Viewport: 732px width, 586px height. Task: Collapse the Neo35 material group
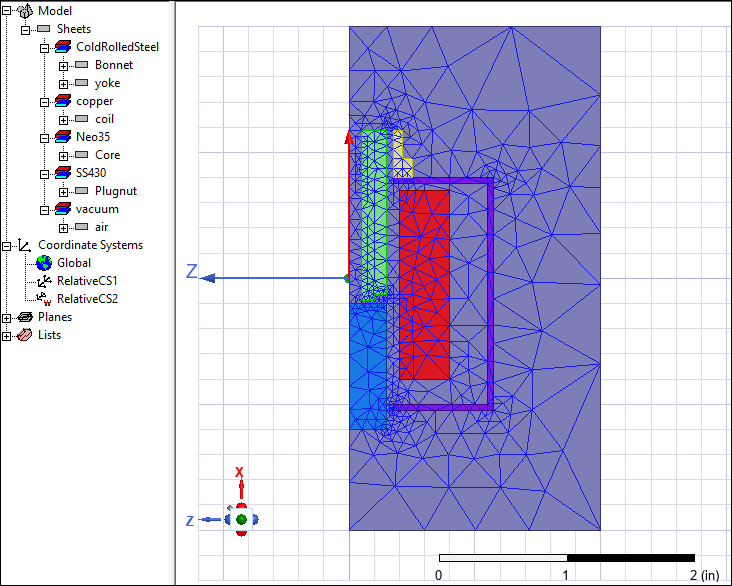click(44, 138)
